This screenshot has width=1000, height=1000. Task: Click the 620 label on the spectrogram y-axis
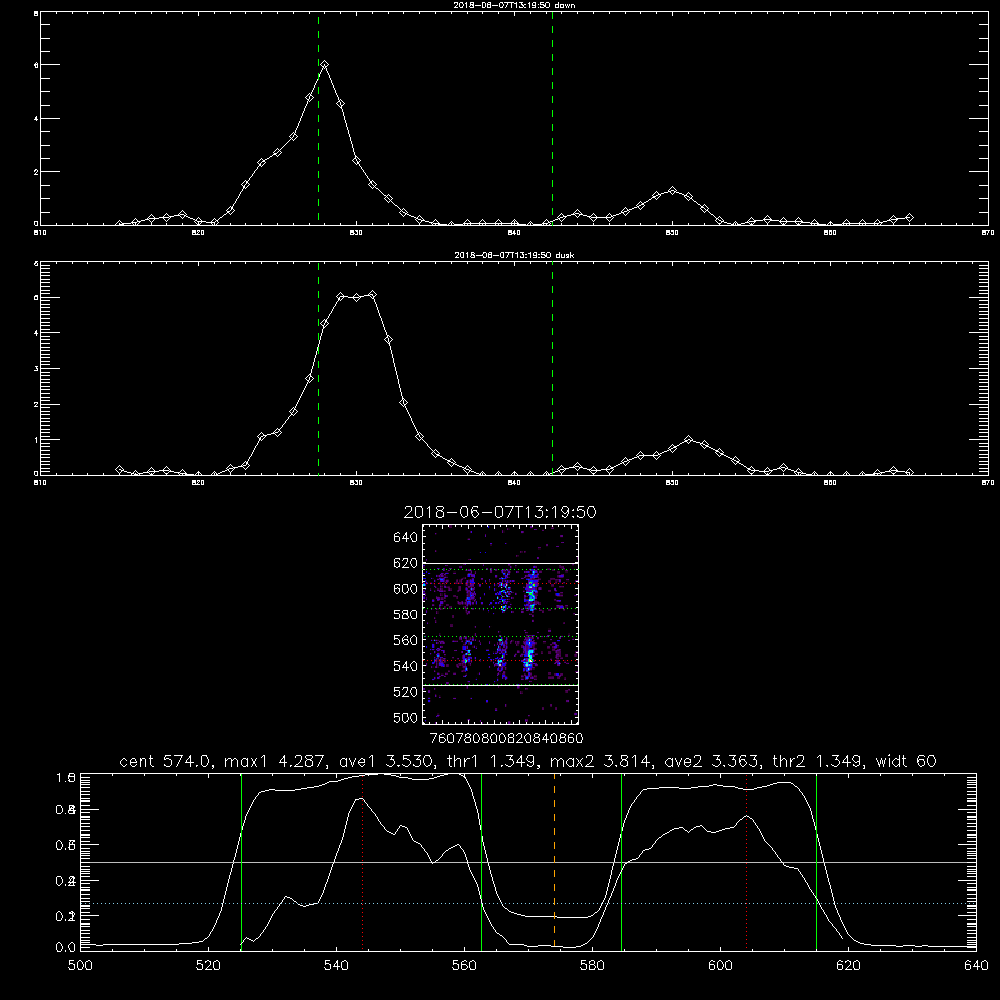[x=406, y=563]
